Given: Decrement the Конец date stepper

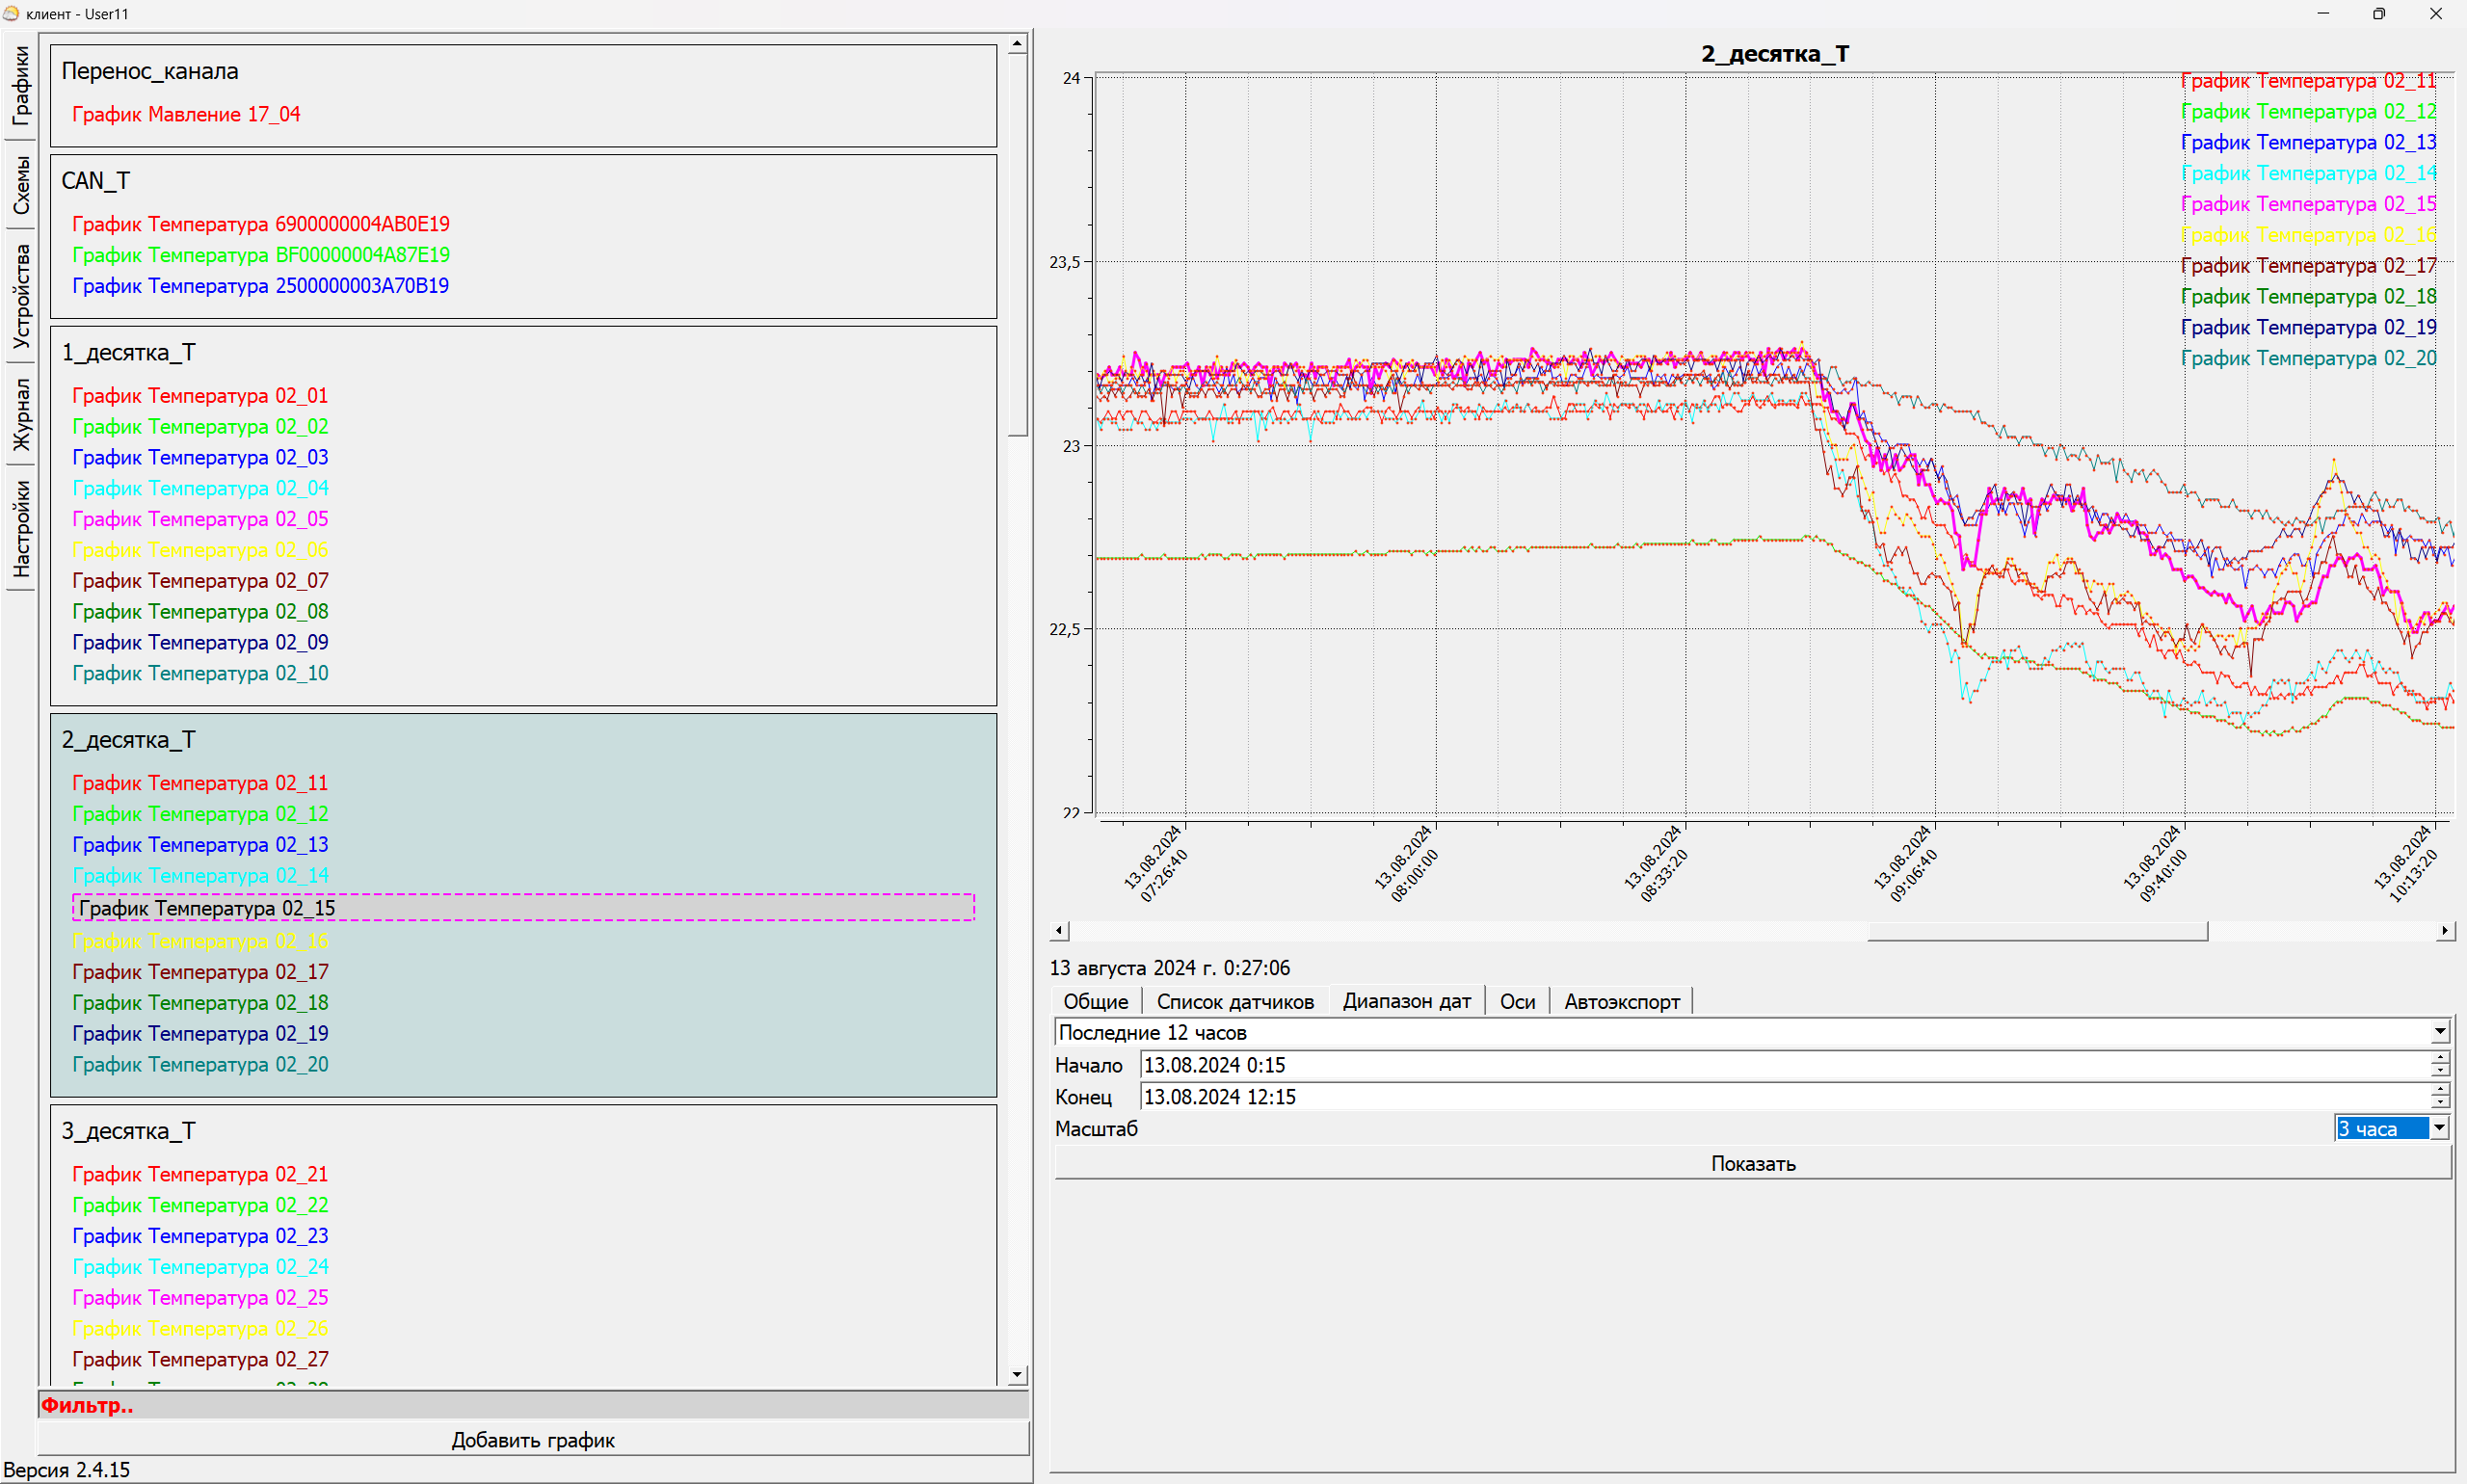Looking at the screenshot, I should coord(2440,1103).
